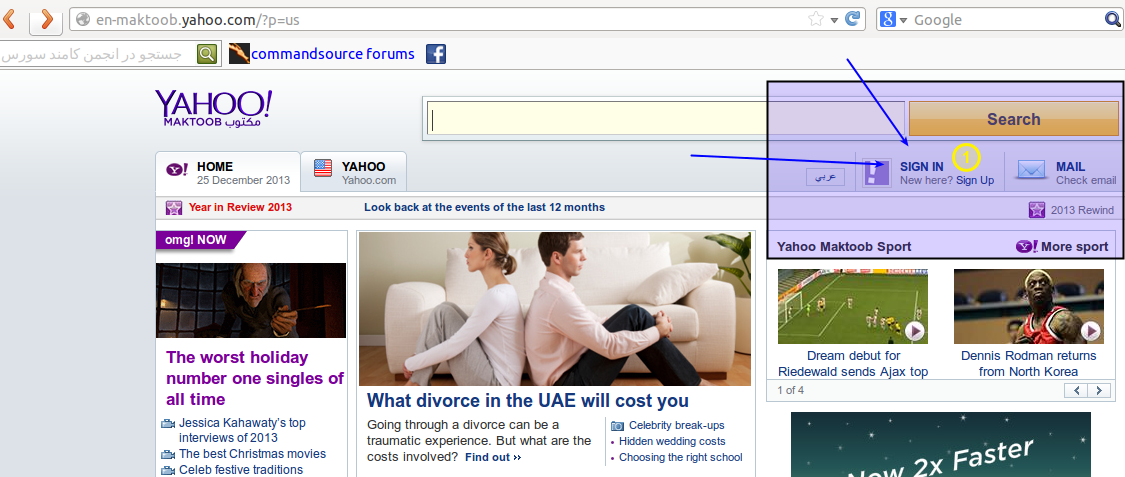The width and height of the screenshot is (1125, 477).
Task: Click the magnifier icon in Google search box
Action: click(x=1113, y=19)
